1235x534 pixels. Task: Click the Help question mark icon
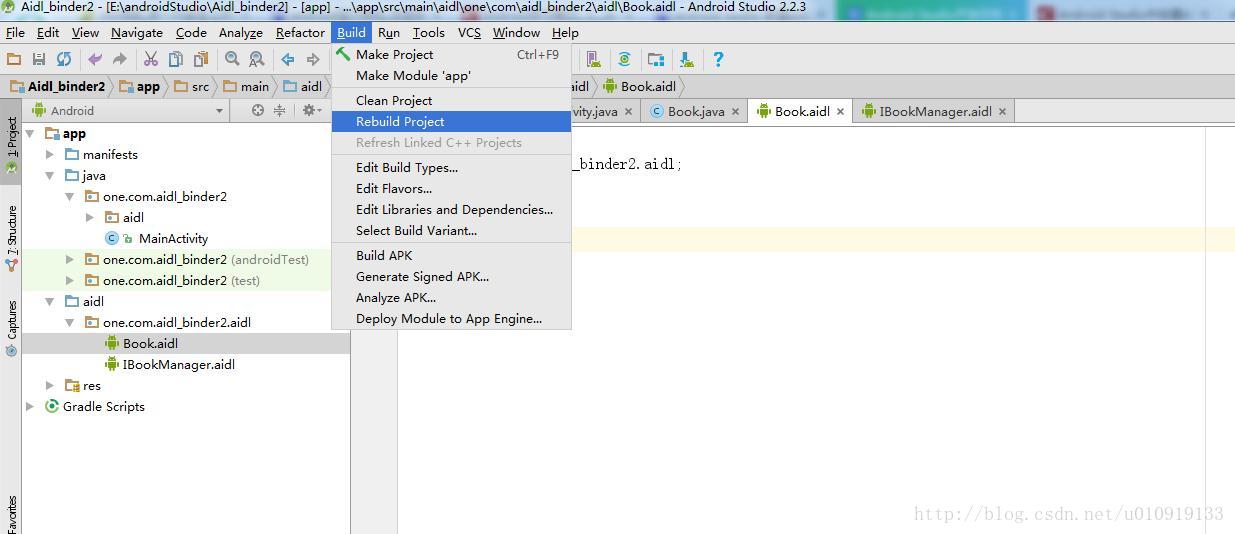coord(718,59)
